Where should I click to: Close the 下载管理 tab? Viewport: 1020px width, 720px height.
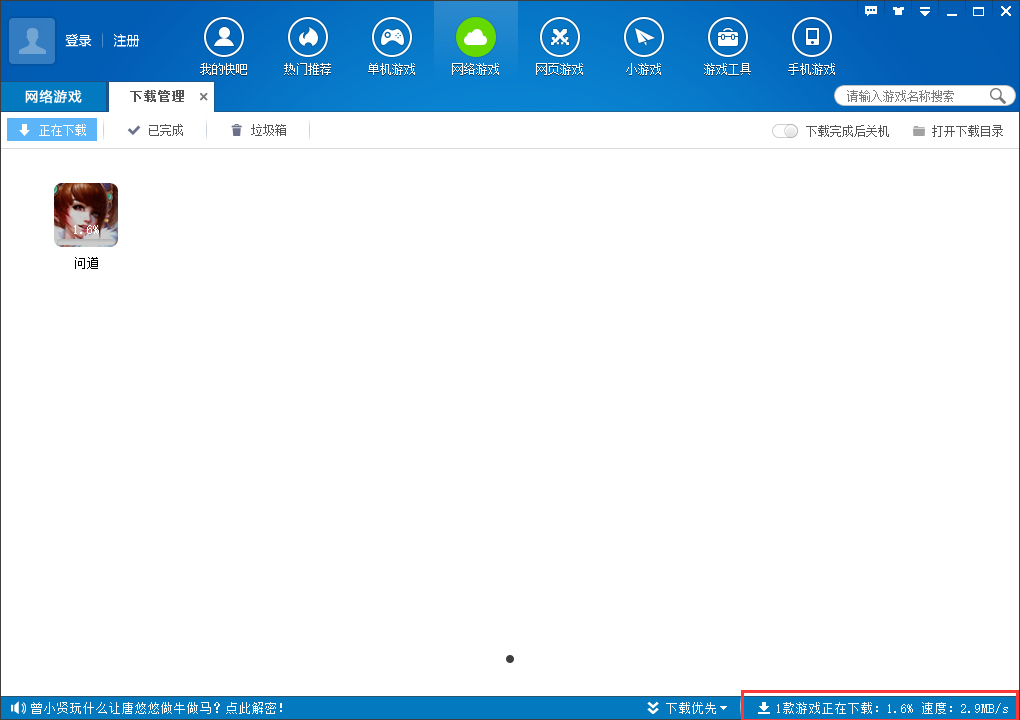coord(204,97)
